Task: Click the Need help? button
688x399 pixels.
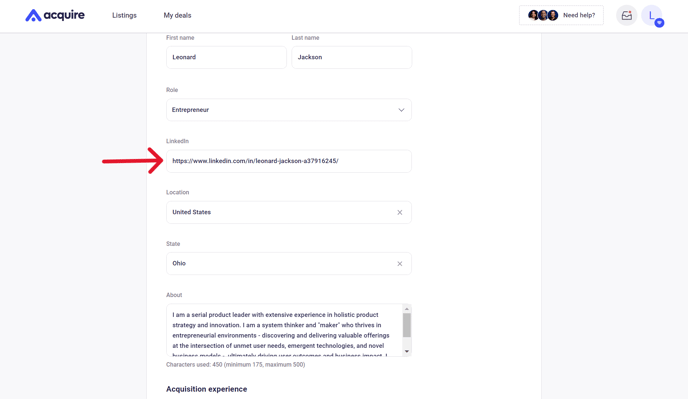Action: (x=561, y=15)
